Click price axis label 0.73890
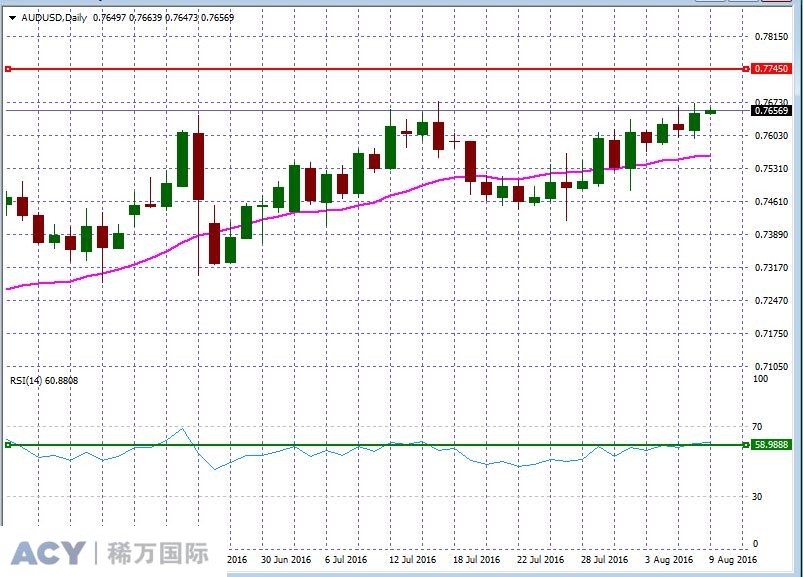The height and width of the screenshot is (577, 803). point(771,234)
